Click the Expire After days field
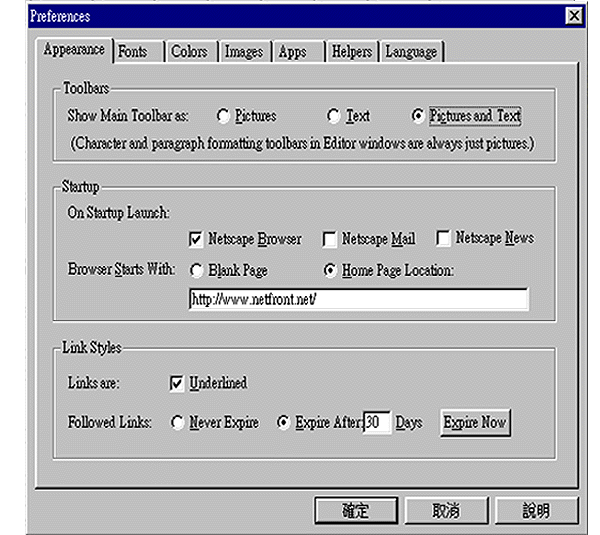Screen dimensions: 600x535 377,422
